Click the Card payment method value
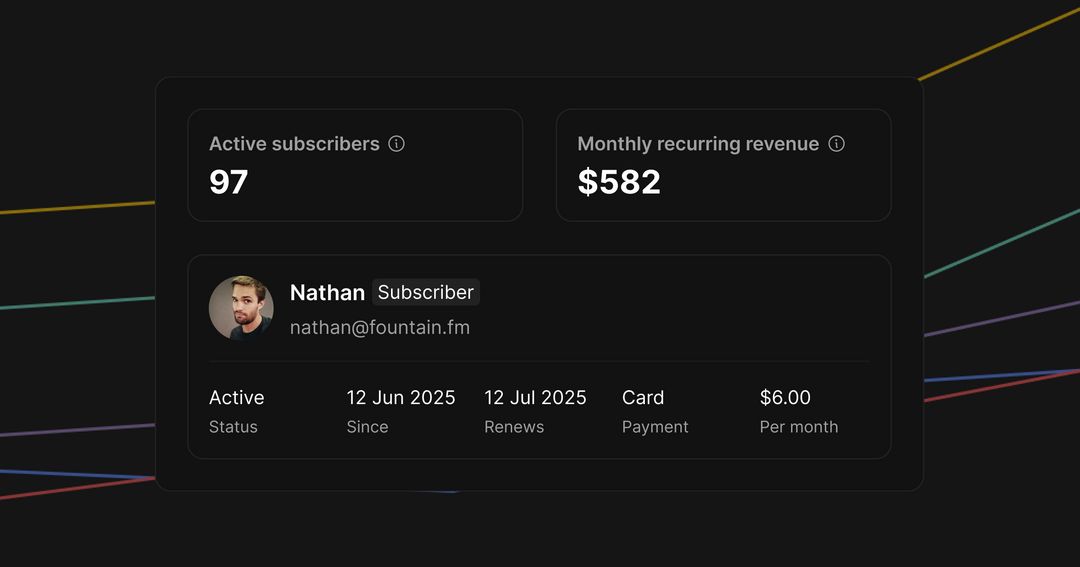This screenshot has width=1080, height=567. click(643, 397)
